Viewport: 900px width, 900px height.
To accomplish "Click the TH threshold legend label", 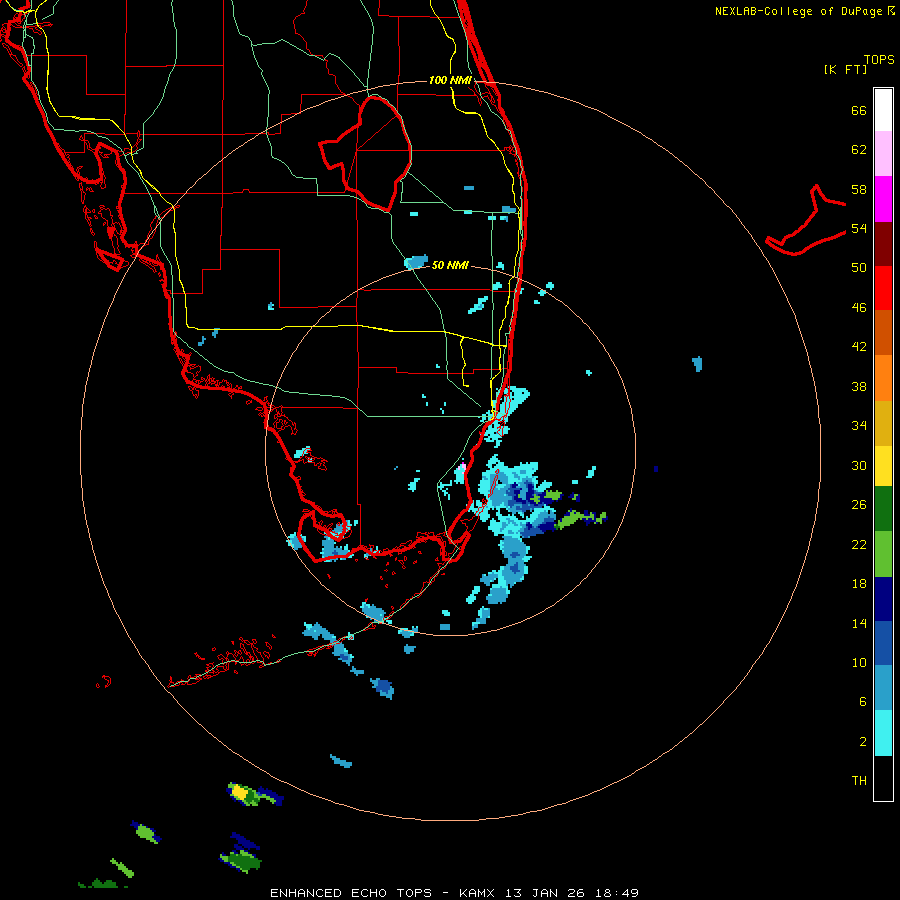I will tap(859, 781).
